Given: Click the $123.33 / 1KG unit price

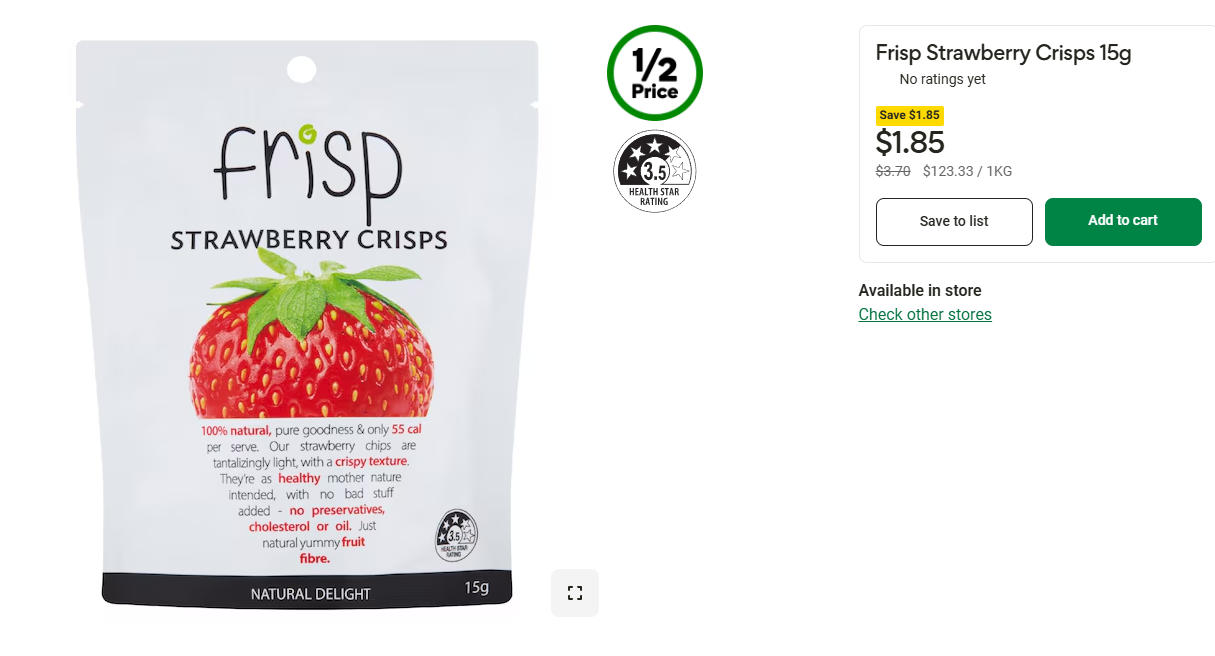Looking at the screenshot, I should [x=967, y=171].
